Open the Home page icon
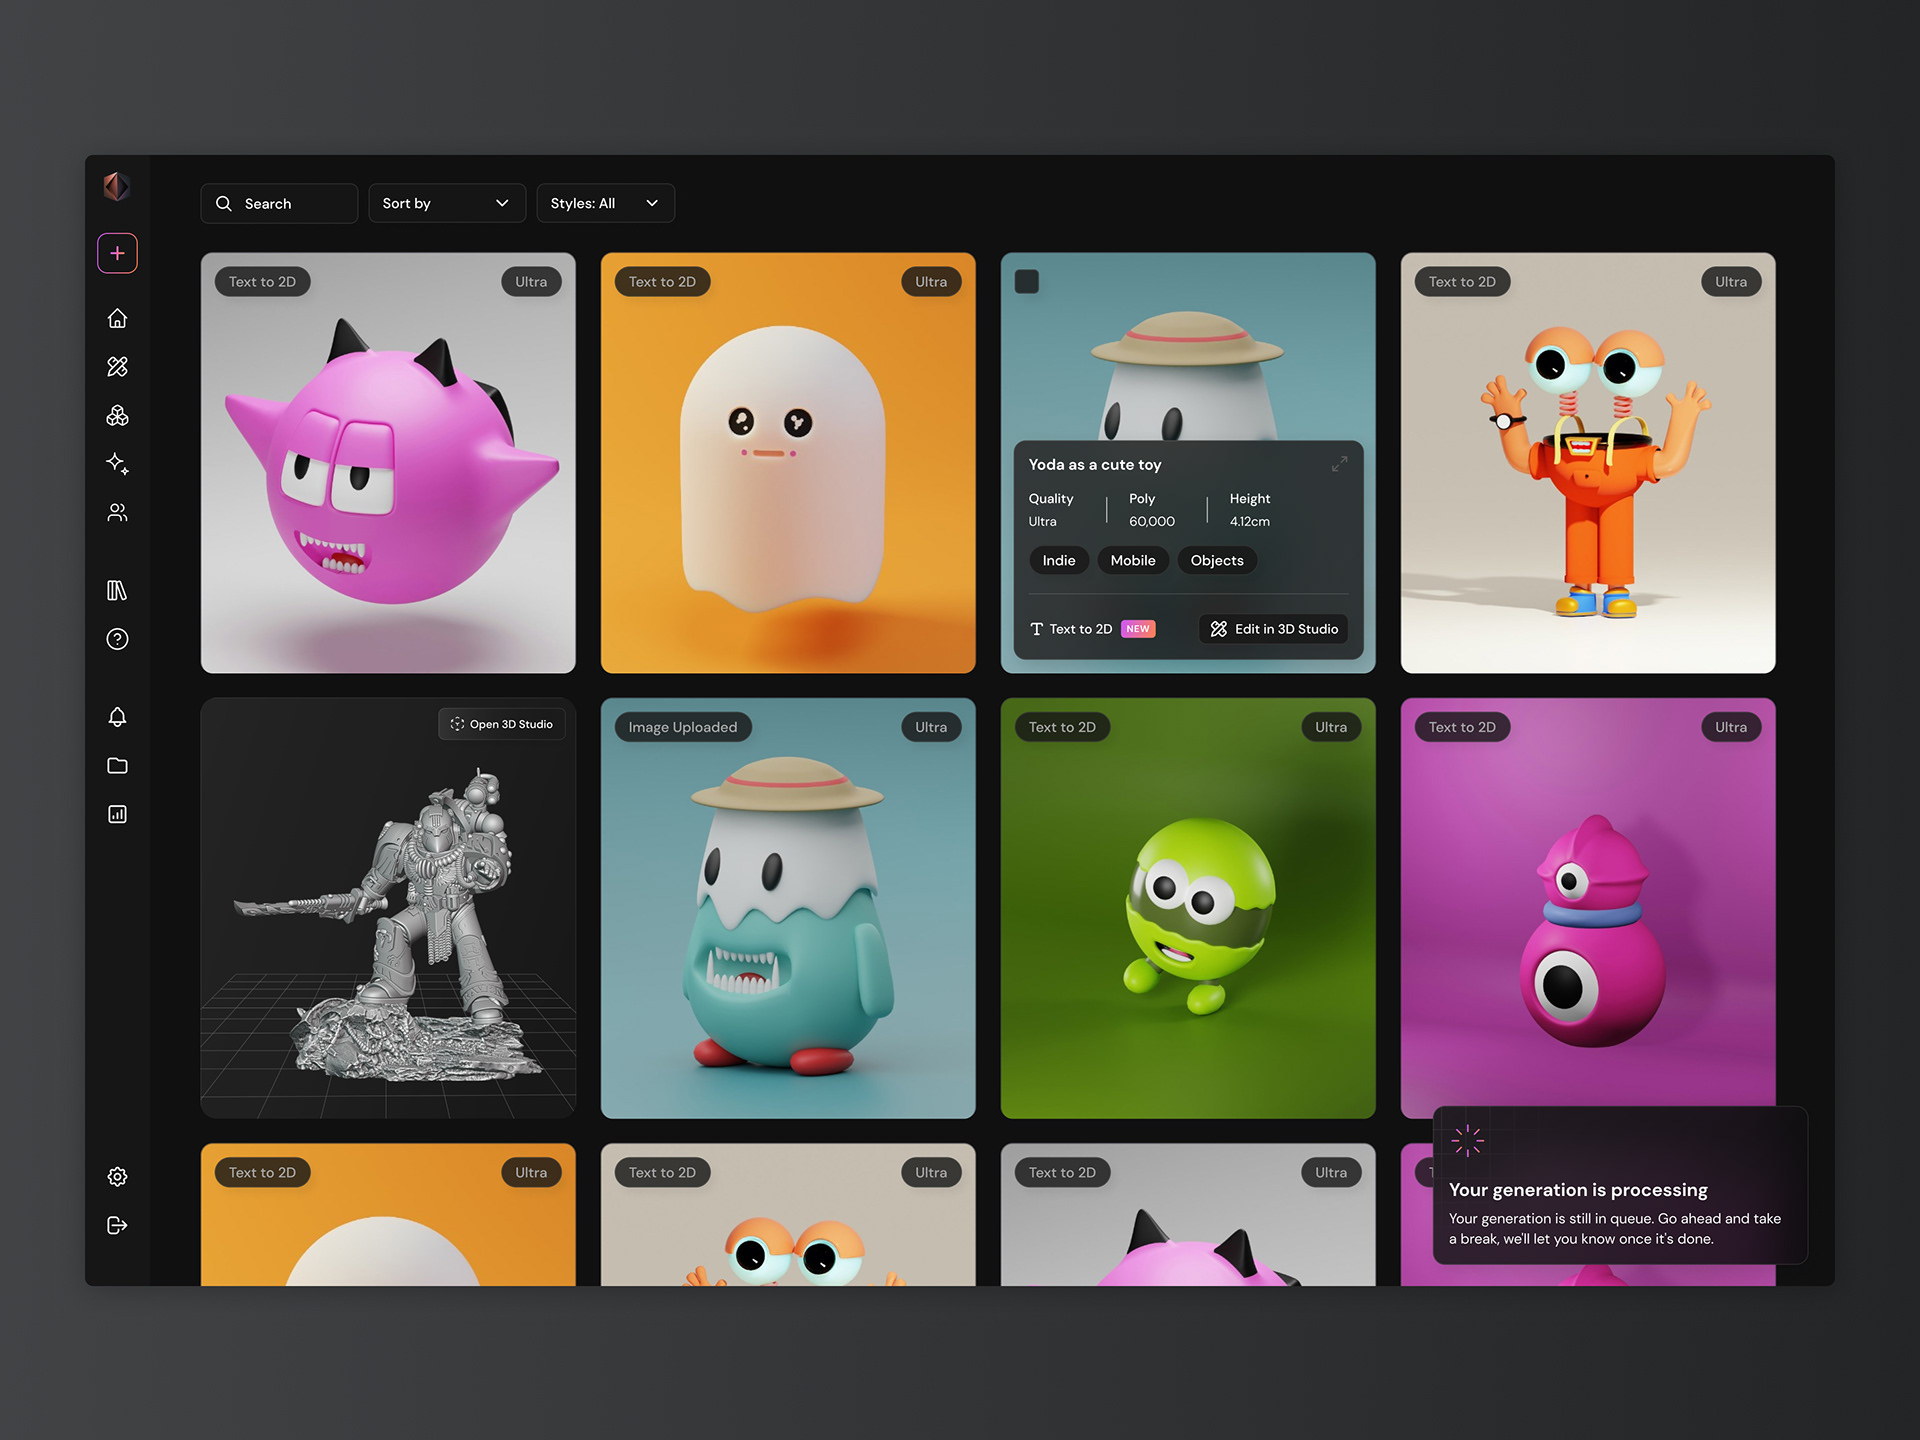 pos(117,318)
